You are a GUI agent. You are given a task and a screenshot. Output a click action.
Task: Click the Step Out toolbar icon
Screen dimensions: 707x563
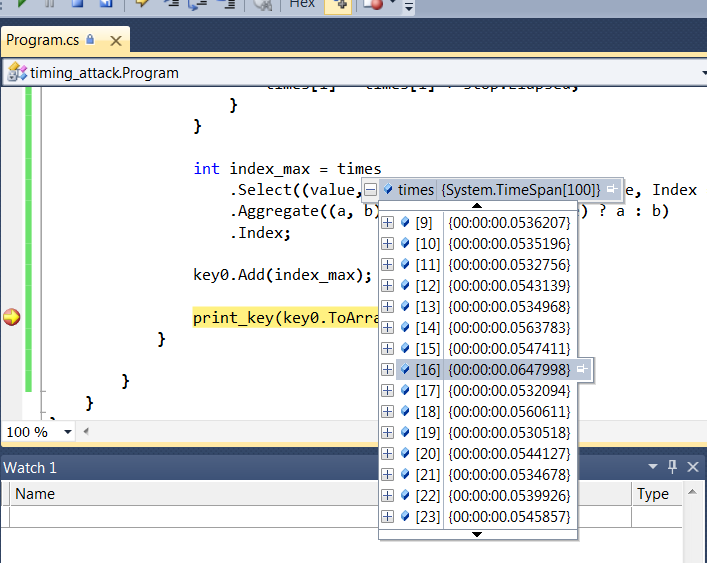point(227,4)
